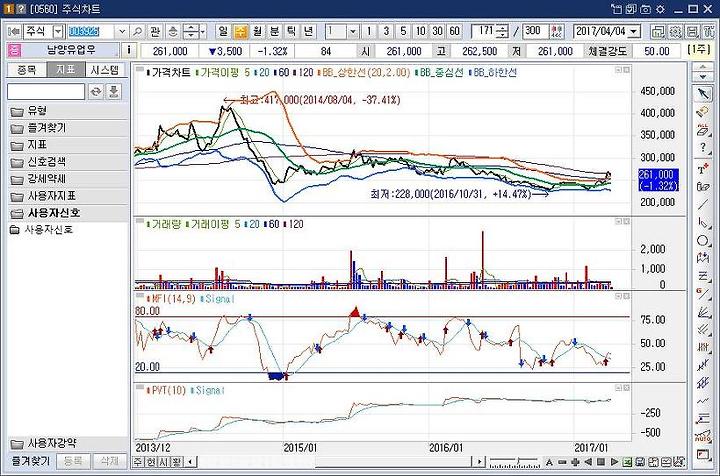Click the erase-all tool labeled ALL
This screenshot has height=476, width=720.
[703, 129]
